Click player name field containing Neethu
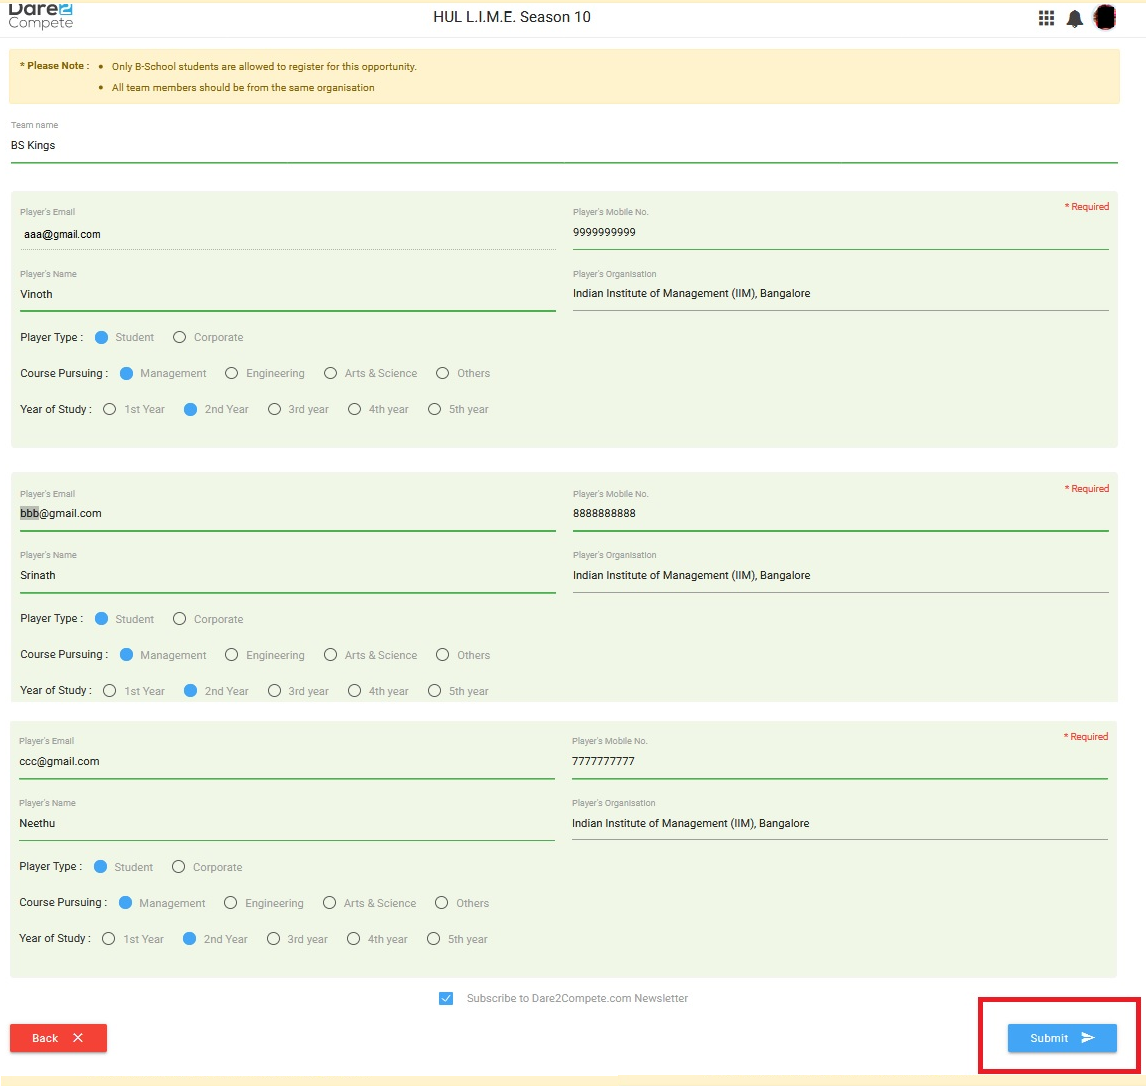 286,824
